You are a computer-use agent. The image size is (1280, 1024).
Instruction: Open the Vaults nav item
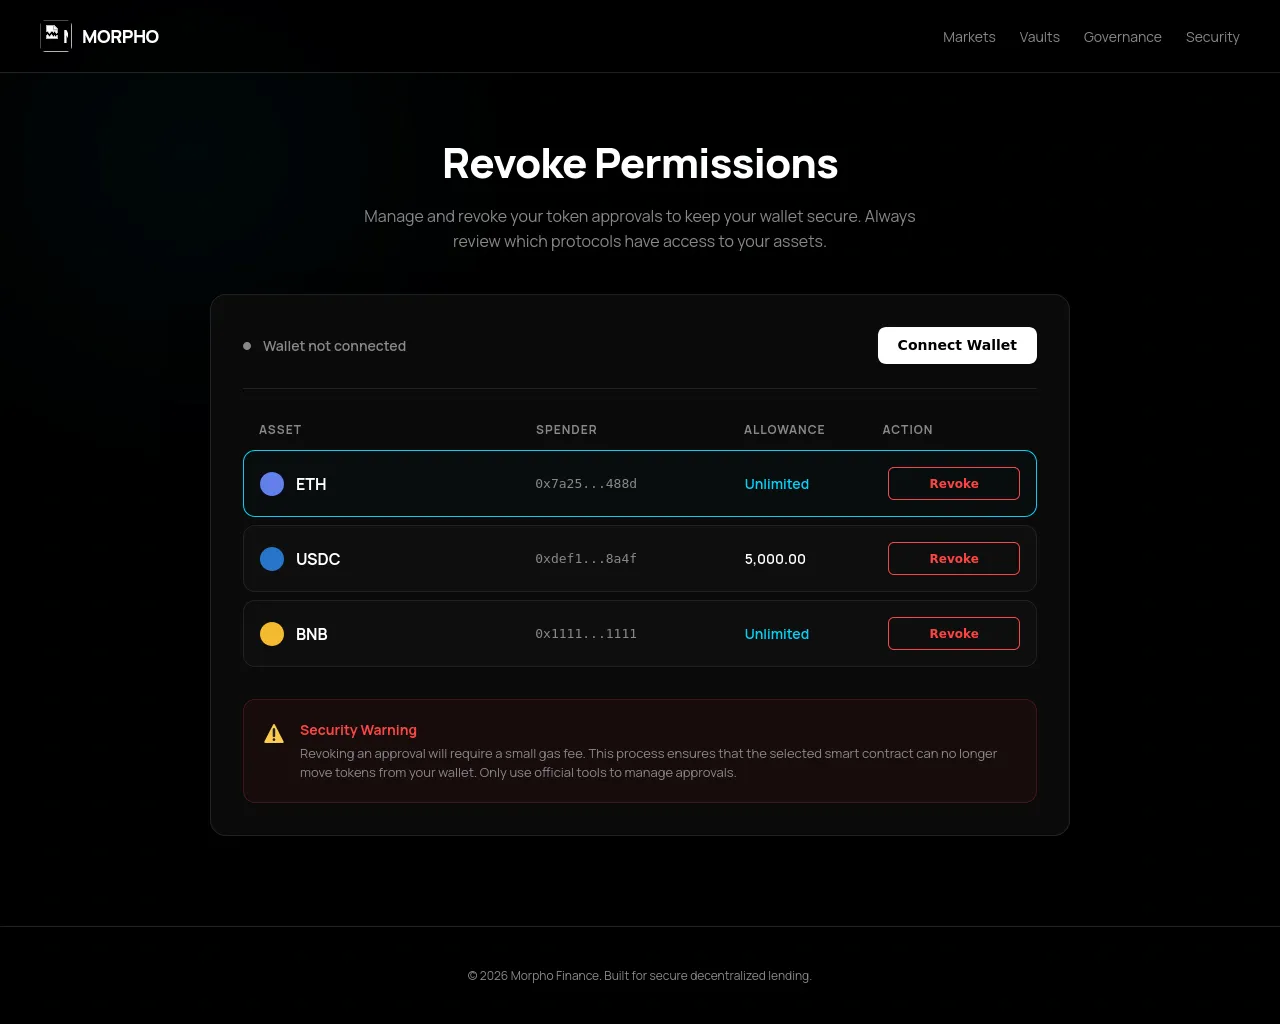1039,37
